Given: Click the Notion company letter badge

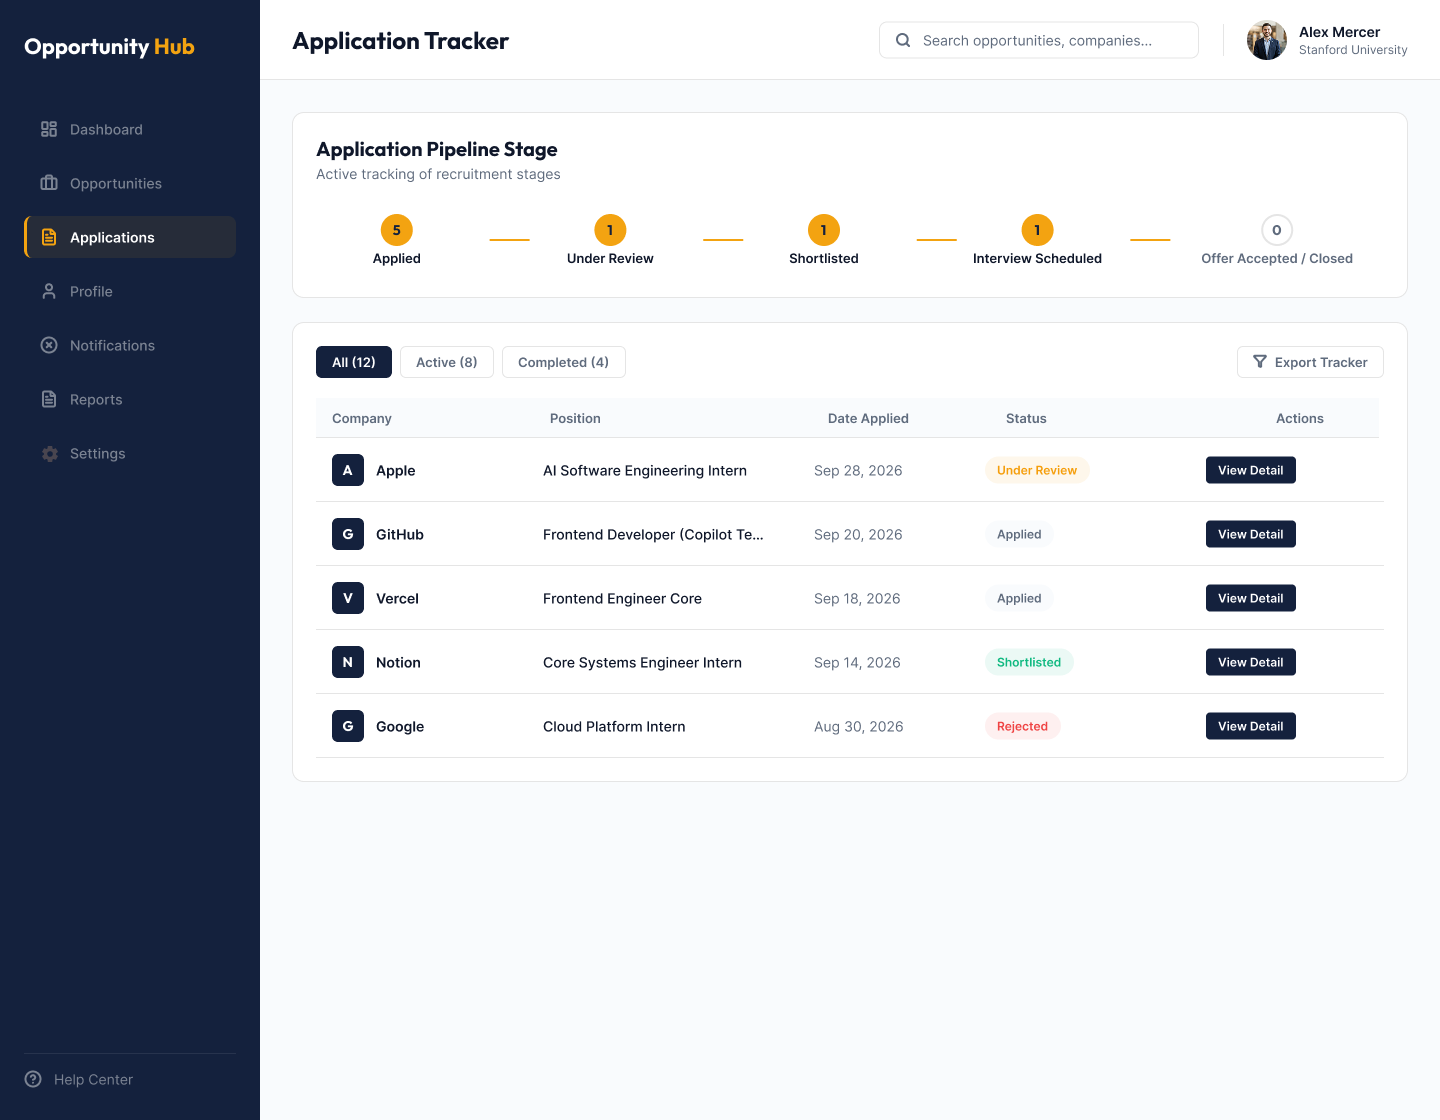Looking at the screenshot, I should click(x=348, y=662).
